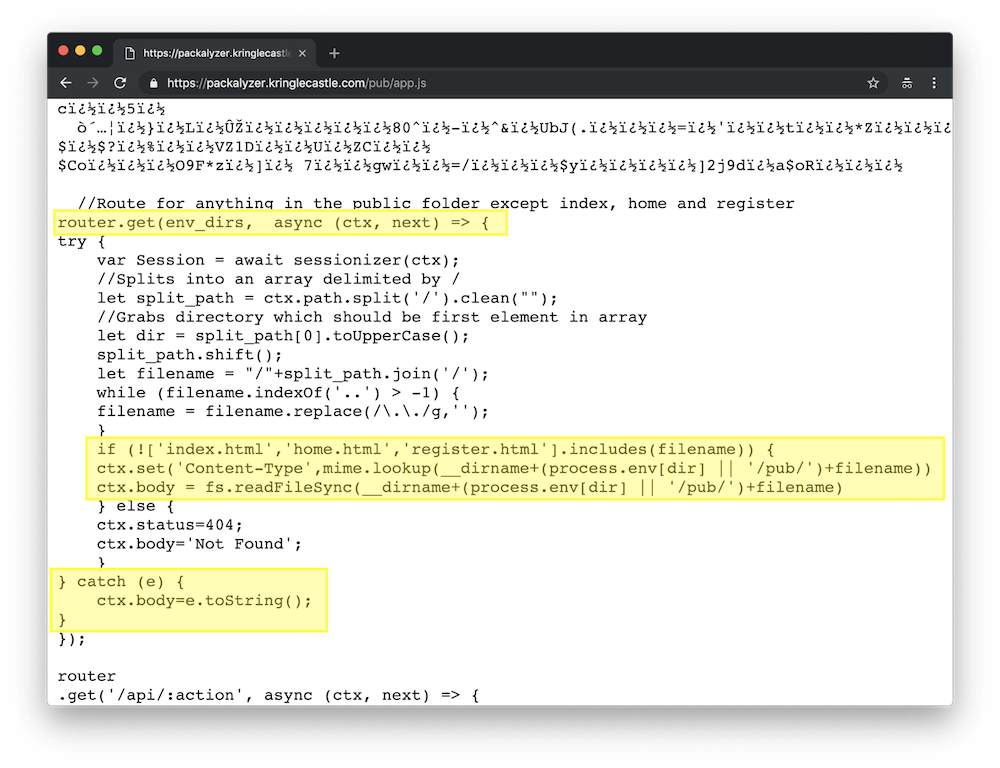This screenshot has width=1000, height=768.
Task: Click the '} else {' line
Action: pos(135,506)
